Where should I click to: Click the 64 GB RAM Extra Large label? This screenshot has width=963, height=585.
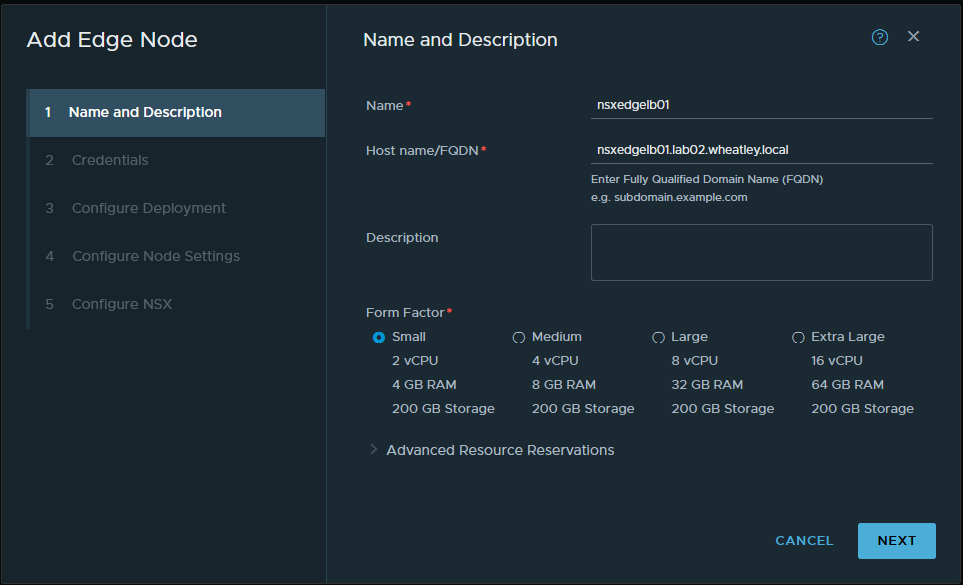(847, 385)
